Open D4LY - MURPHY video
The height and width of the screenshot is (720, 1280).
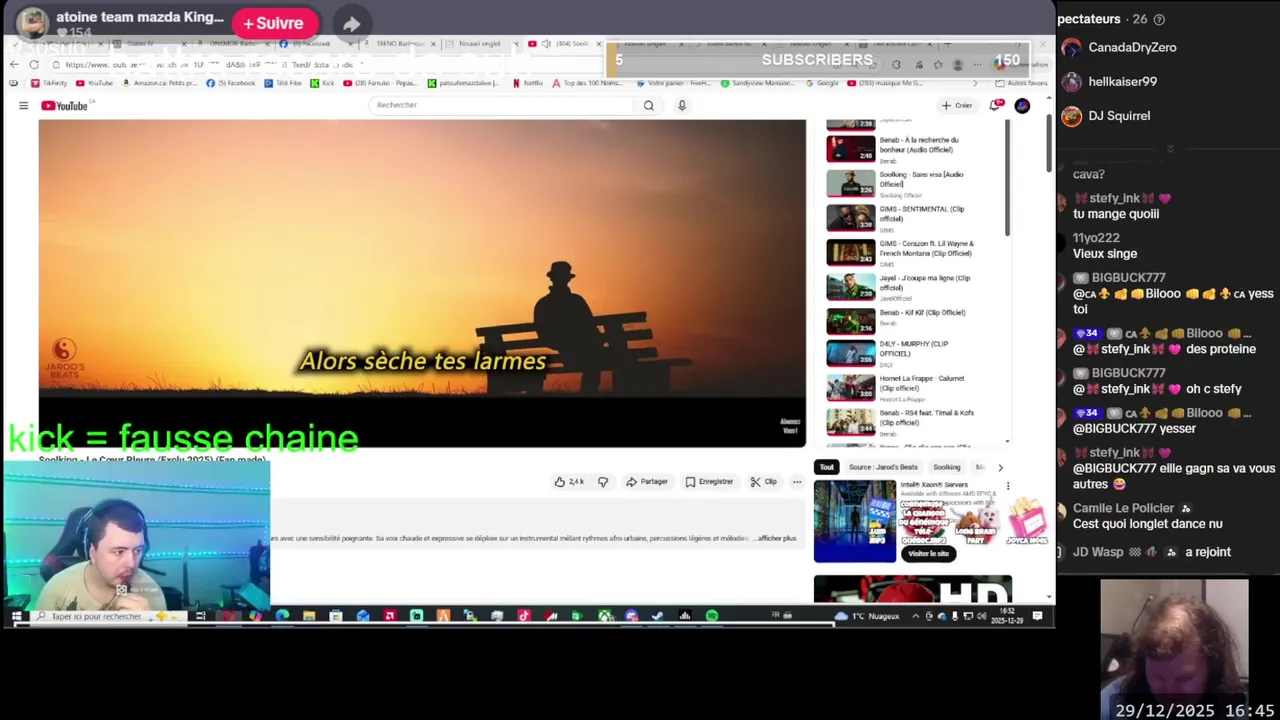pyautogui.click(x=900, y=353)
